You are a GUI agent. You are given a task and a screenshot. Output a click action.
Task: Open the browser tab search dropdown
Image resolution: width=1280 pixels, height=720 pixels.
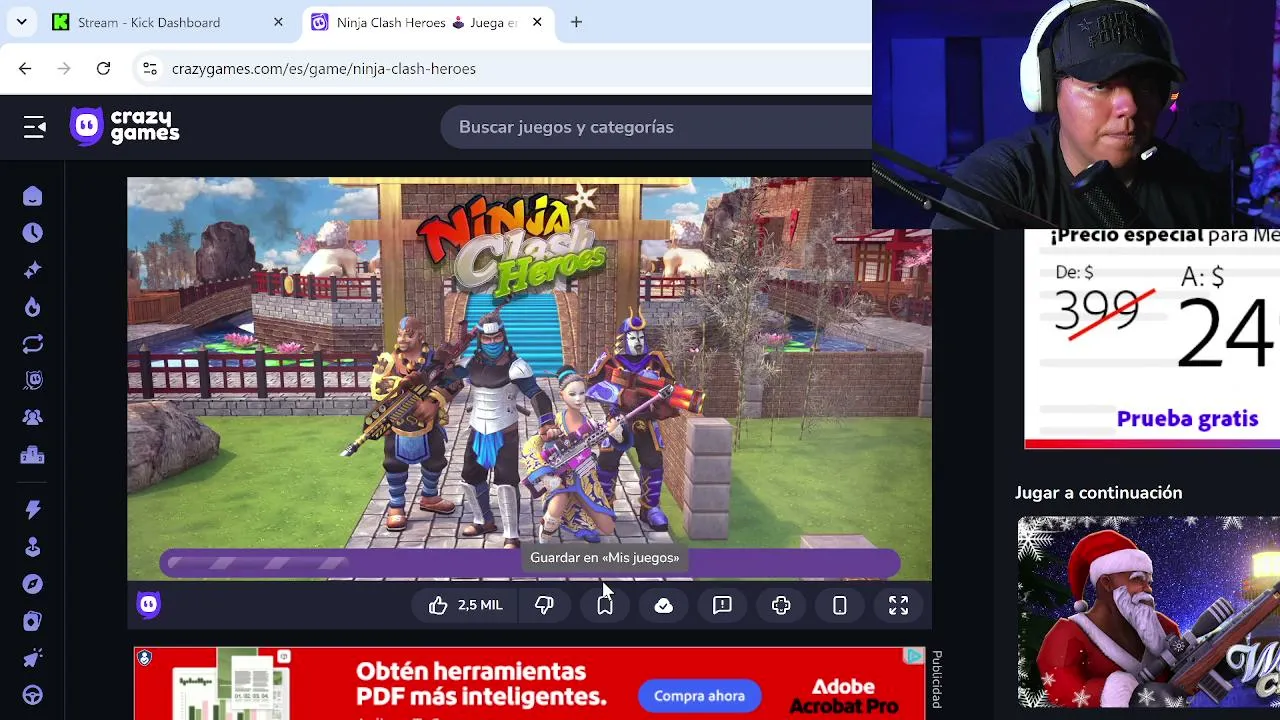coord(21,22)
